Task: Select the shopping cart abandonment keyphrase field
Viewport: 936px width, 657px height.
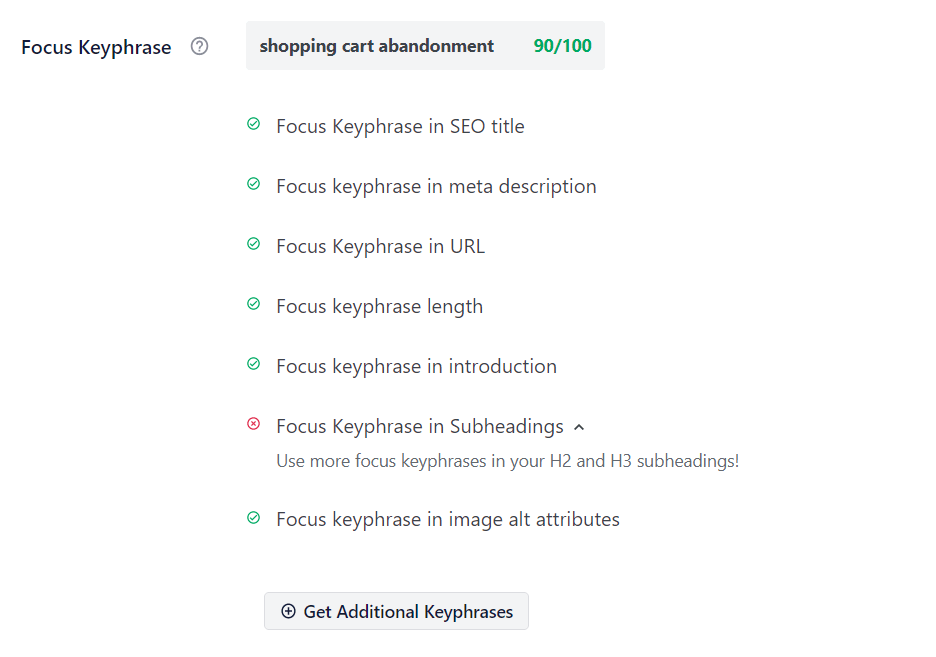Action: [377, 45]
